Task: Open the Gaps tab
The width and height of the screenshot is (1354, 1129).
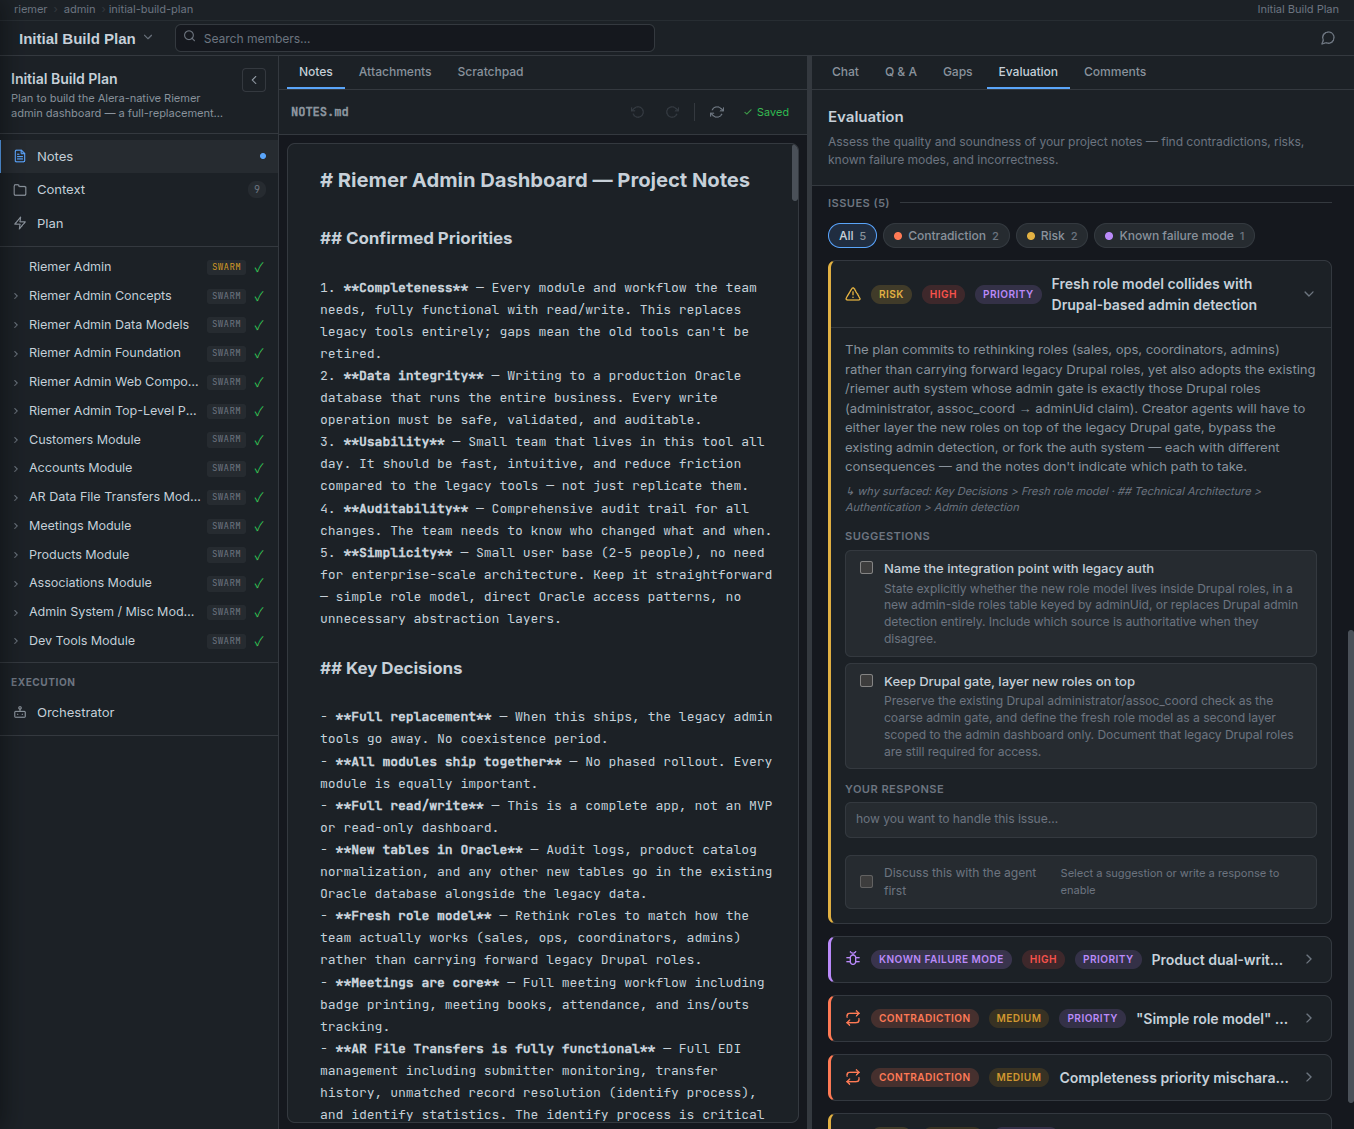Action: 957,72
